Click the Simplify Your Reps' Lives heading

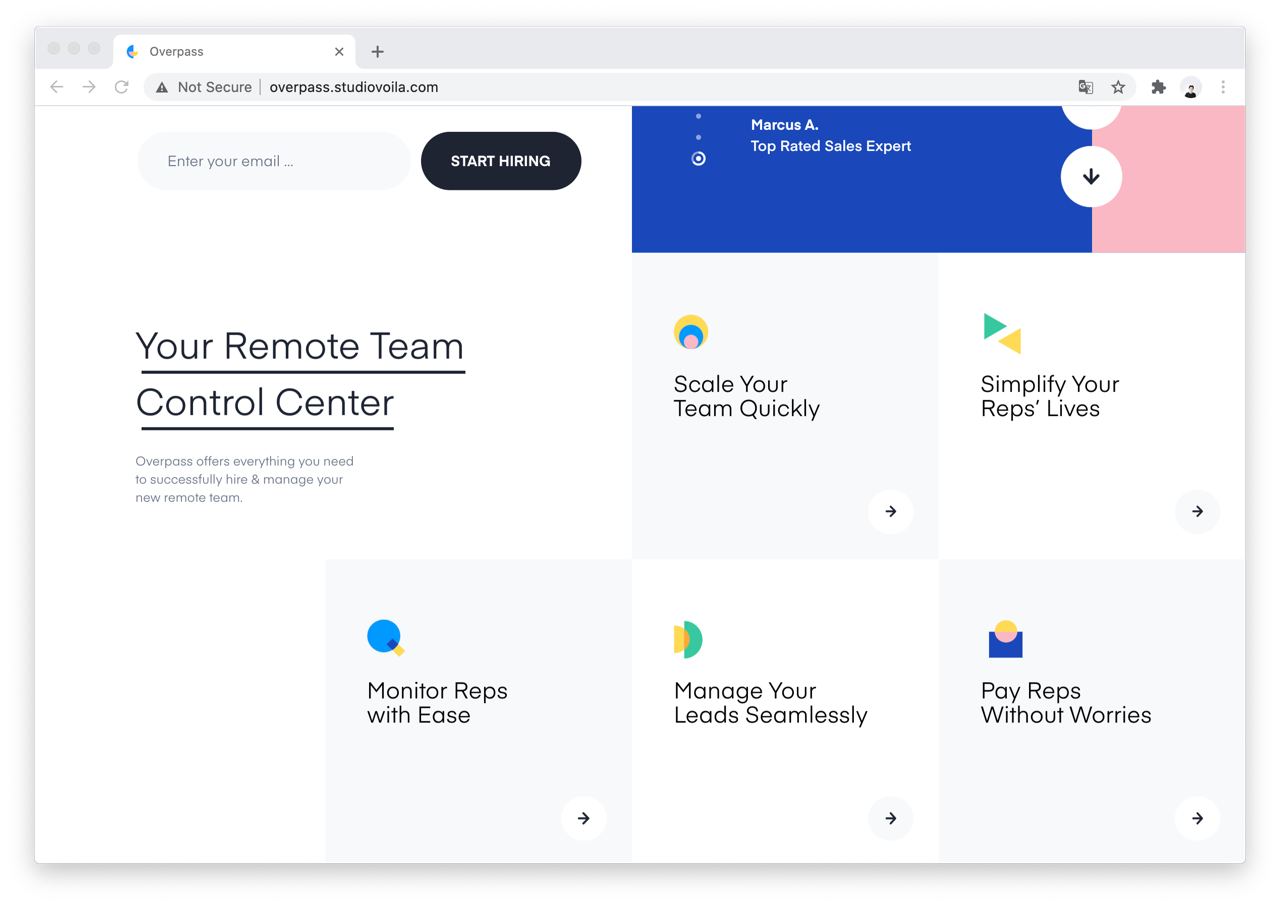[1050, 396]
